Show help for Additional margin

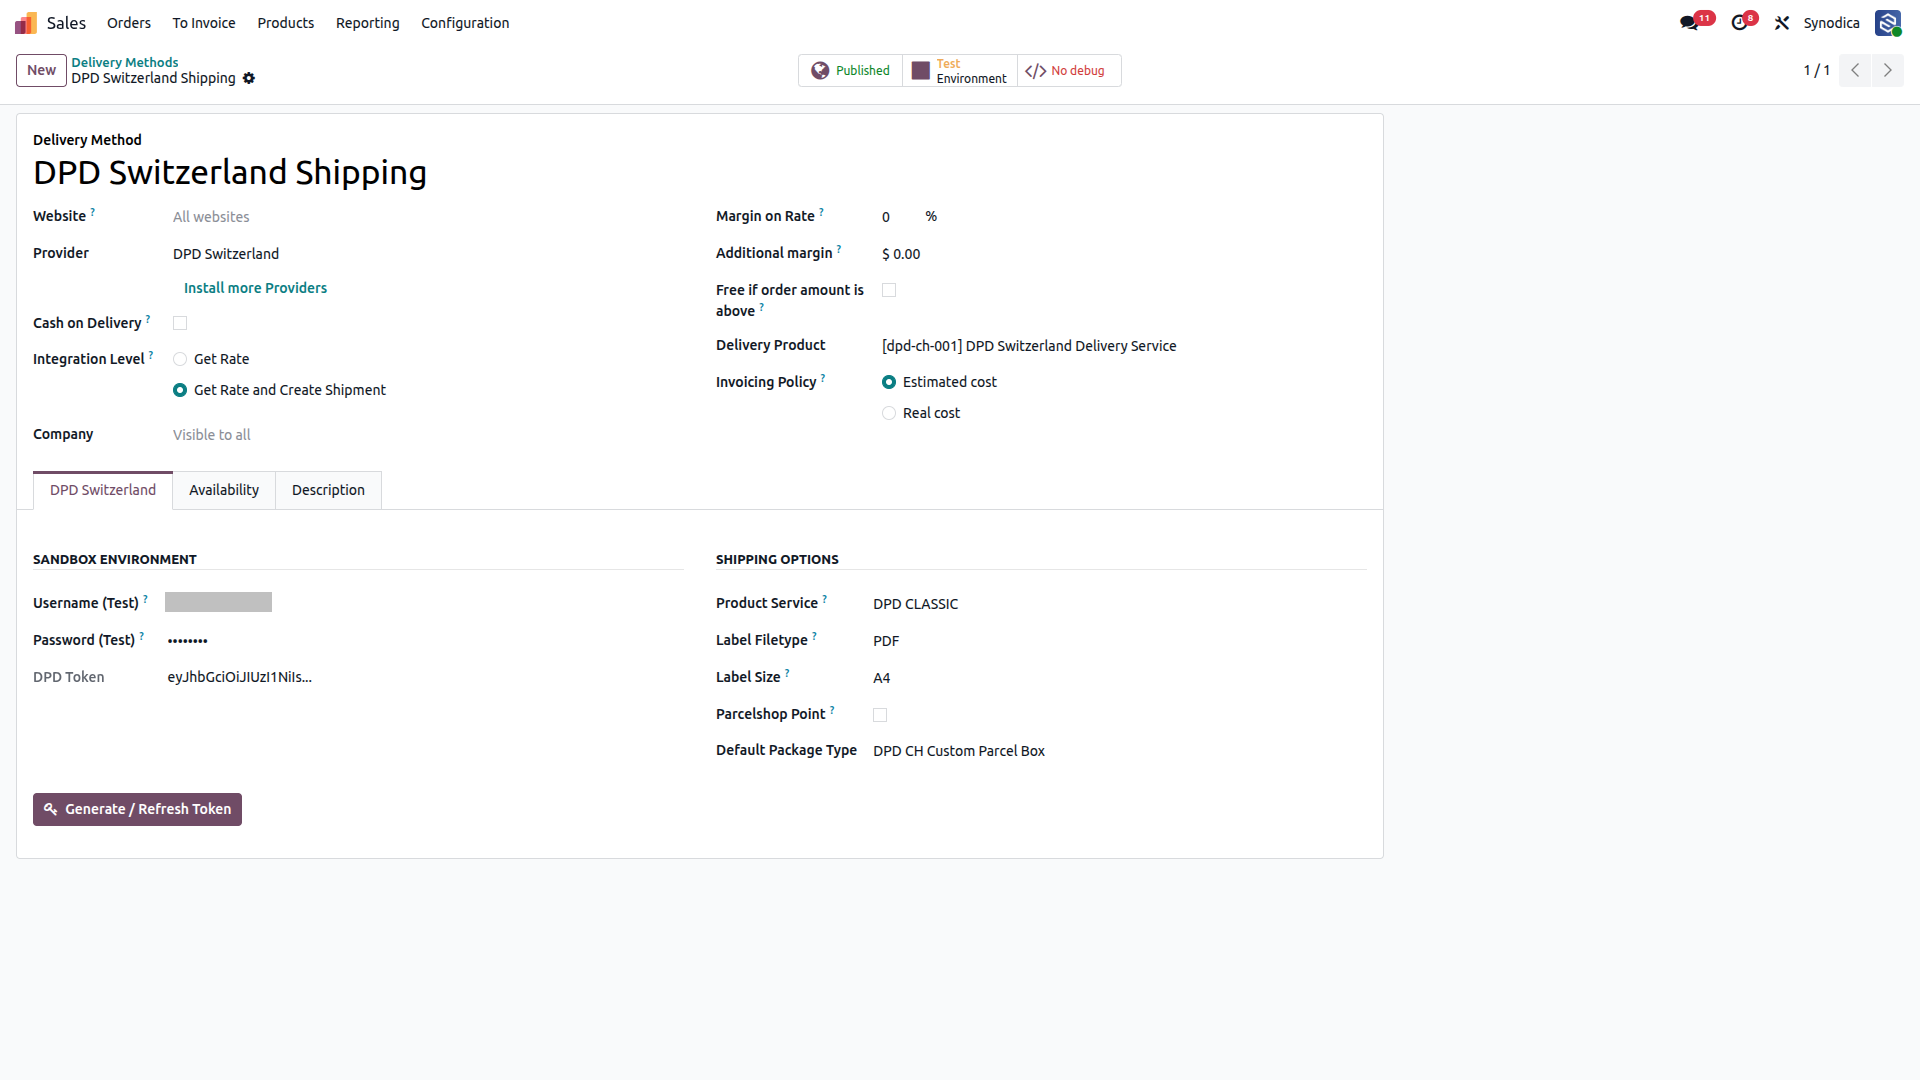click(839, 249)
